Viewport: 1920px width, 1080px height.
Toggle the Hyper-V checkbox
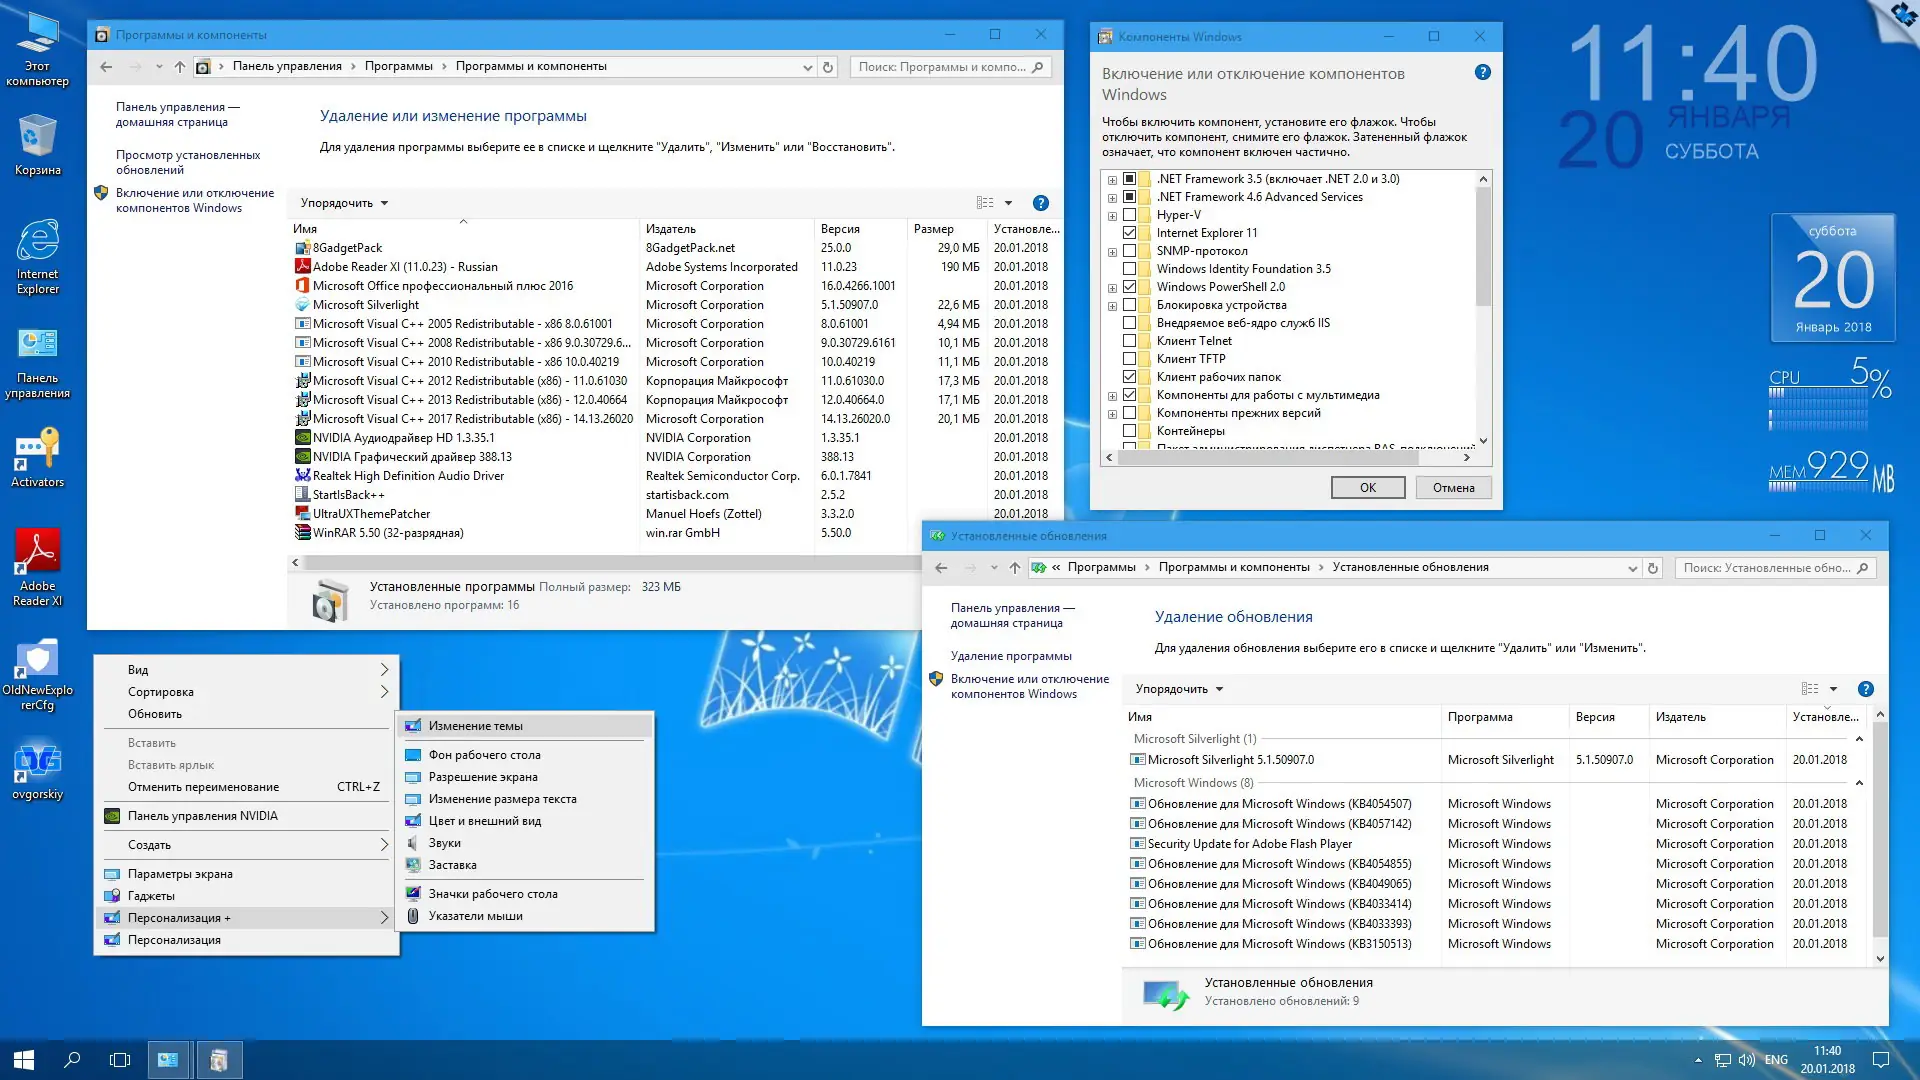[x=1129, y=215]
